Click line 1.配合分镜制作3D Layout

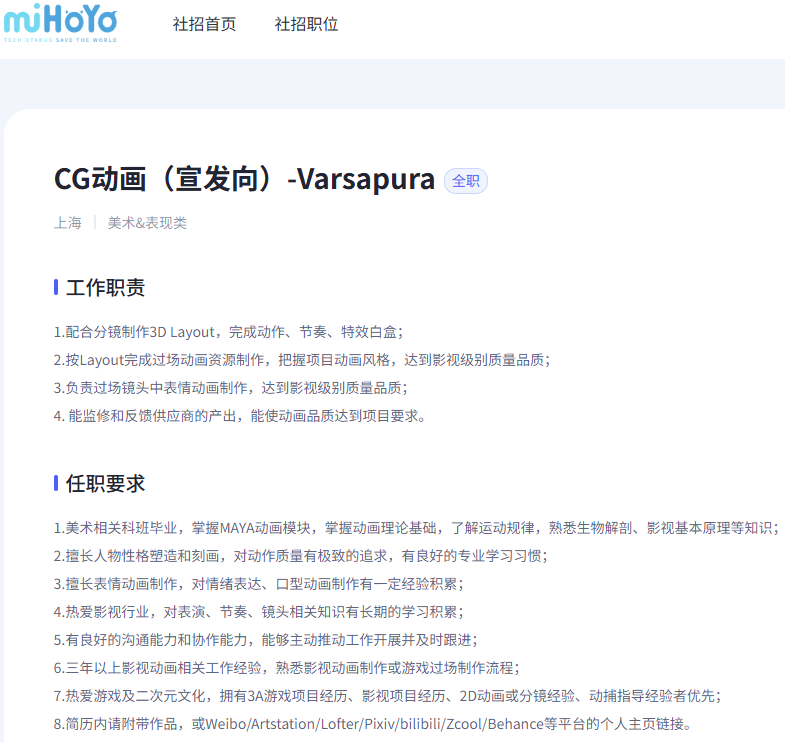coord(228,332)
